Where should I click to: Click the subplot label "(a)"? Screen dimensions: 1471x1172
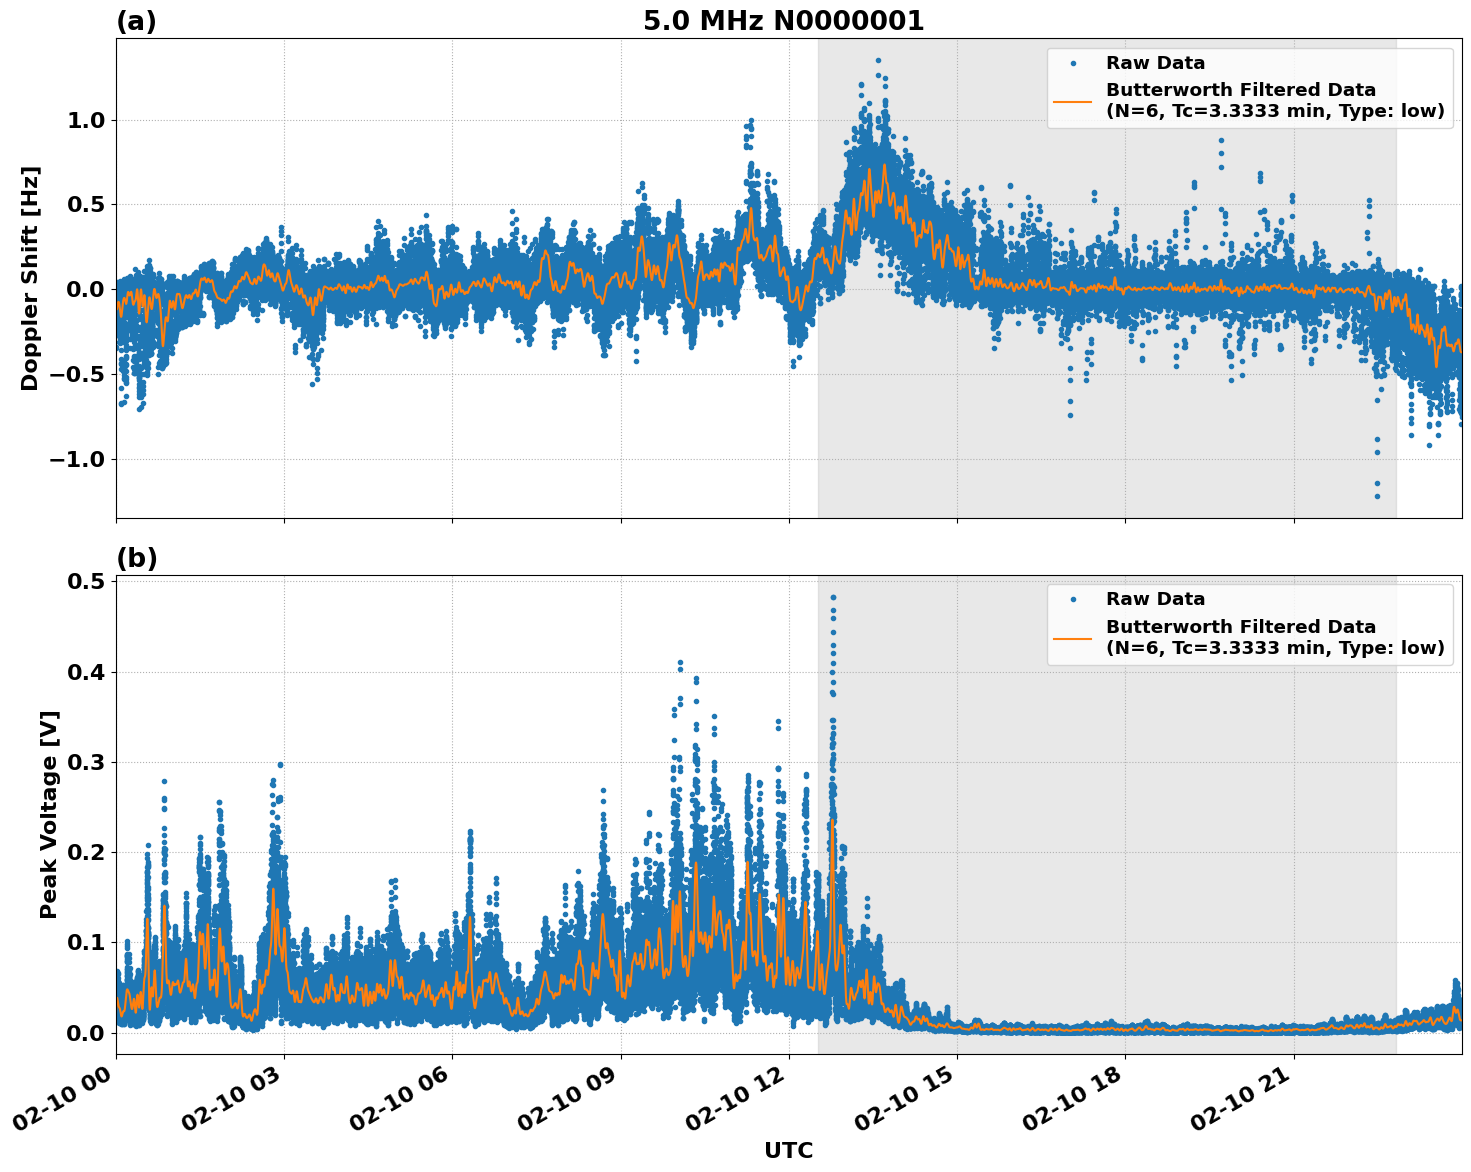click(x=137, y=20)
